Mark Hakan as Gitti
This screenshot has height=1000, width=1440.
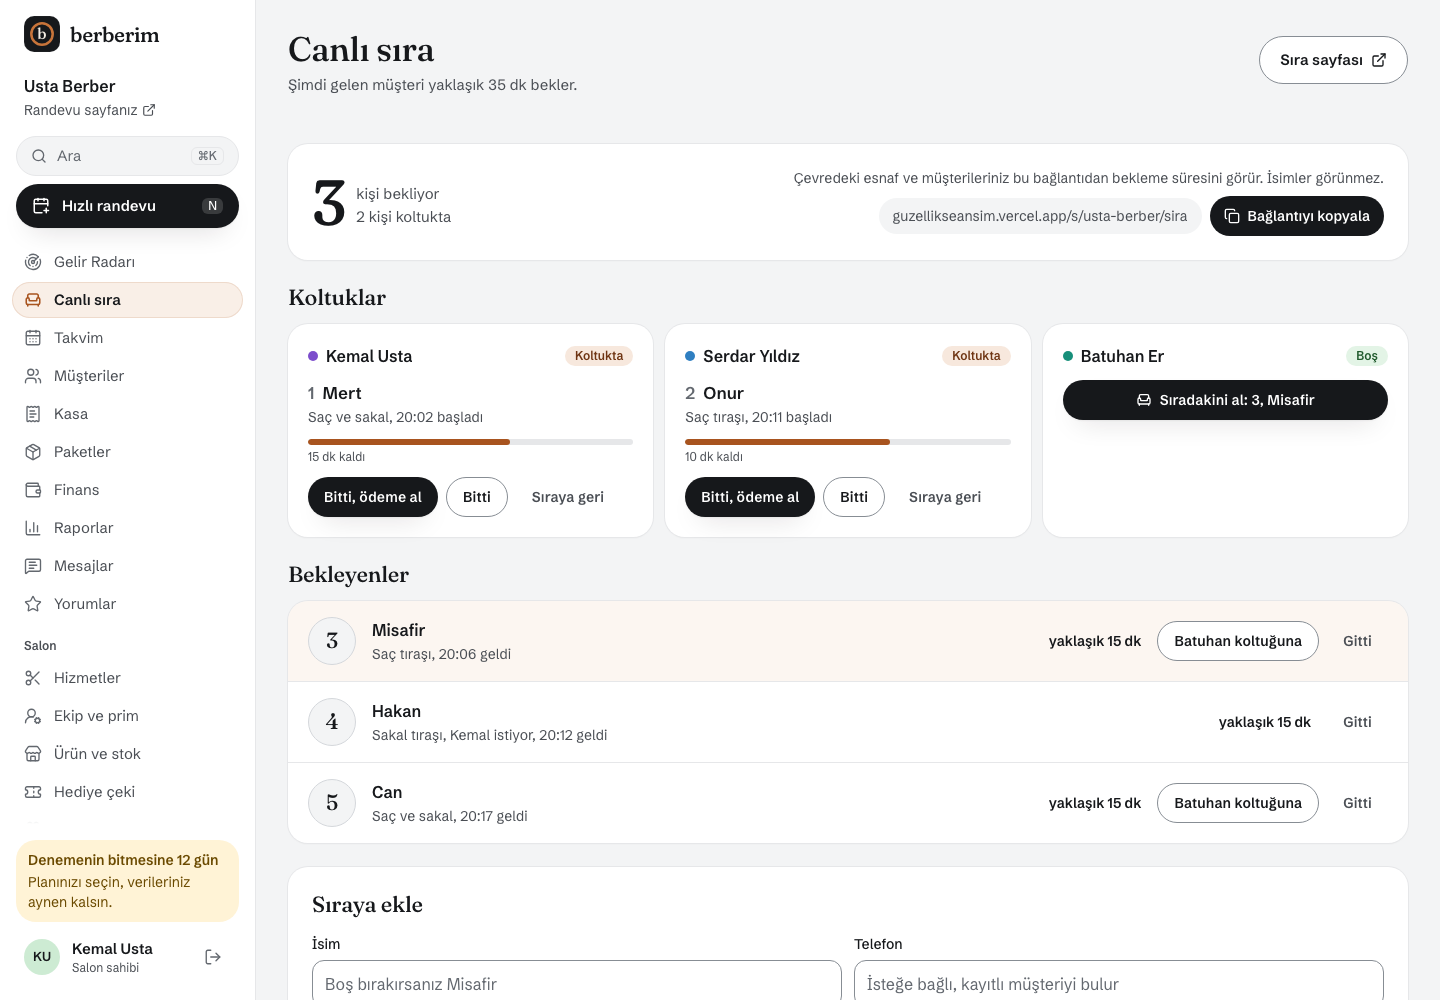[x=1357, y=722]
